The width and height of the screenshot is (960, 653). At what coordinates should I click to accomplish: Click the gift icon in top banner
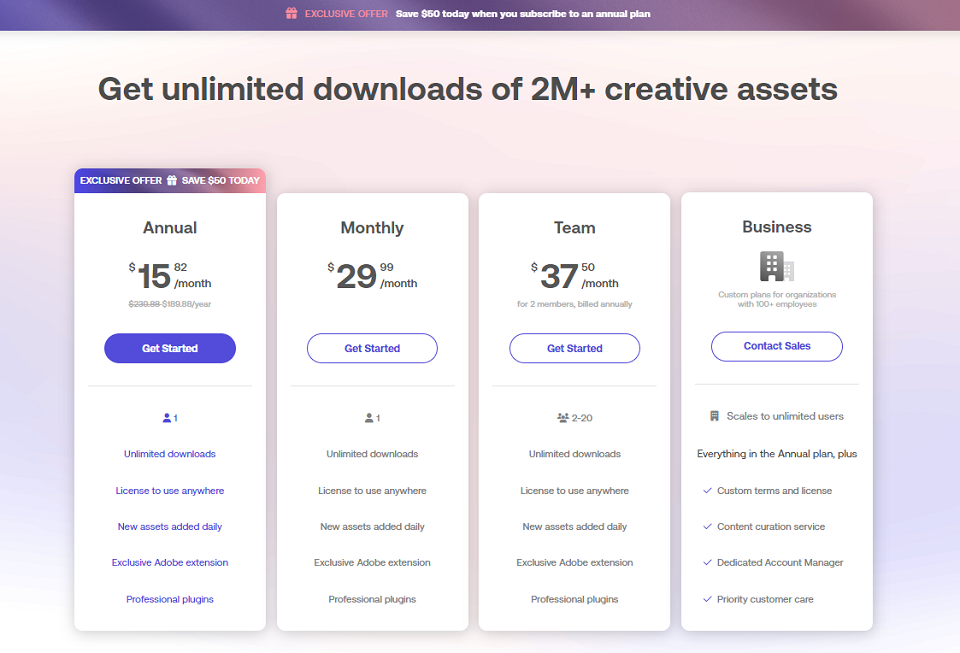[x=291, y=13]
